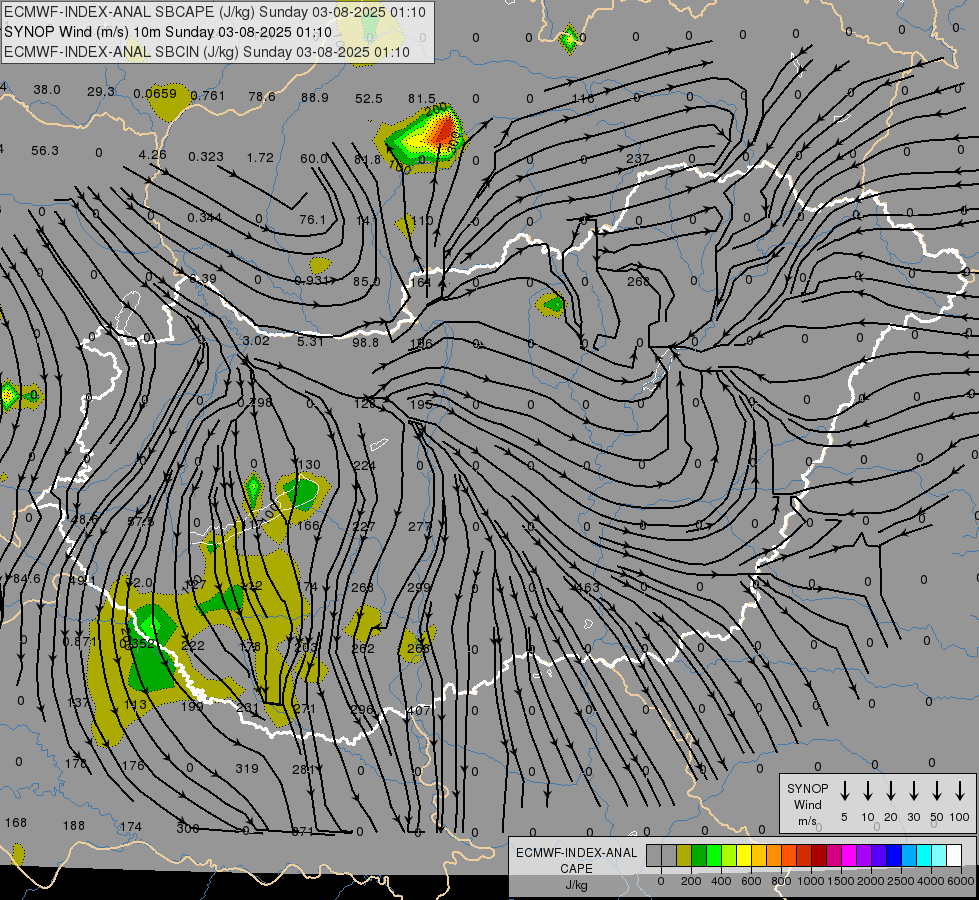The height and width of the screenshot is (900, 979).
Task: Click the 5 m/s wind arrow in legend
Action: coord(844,791)
